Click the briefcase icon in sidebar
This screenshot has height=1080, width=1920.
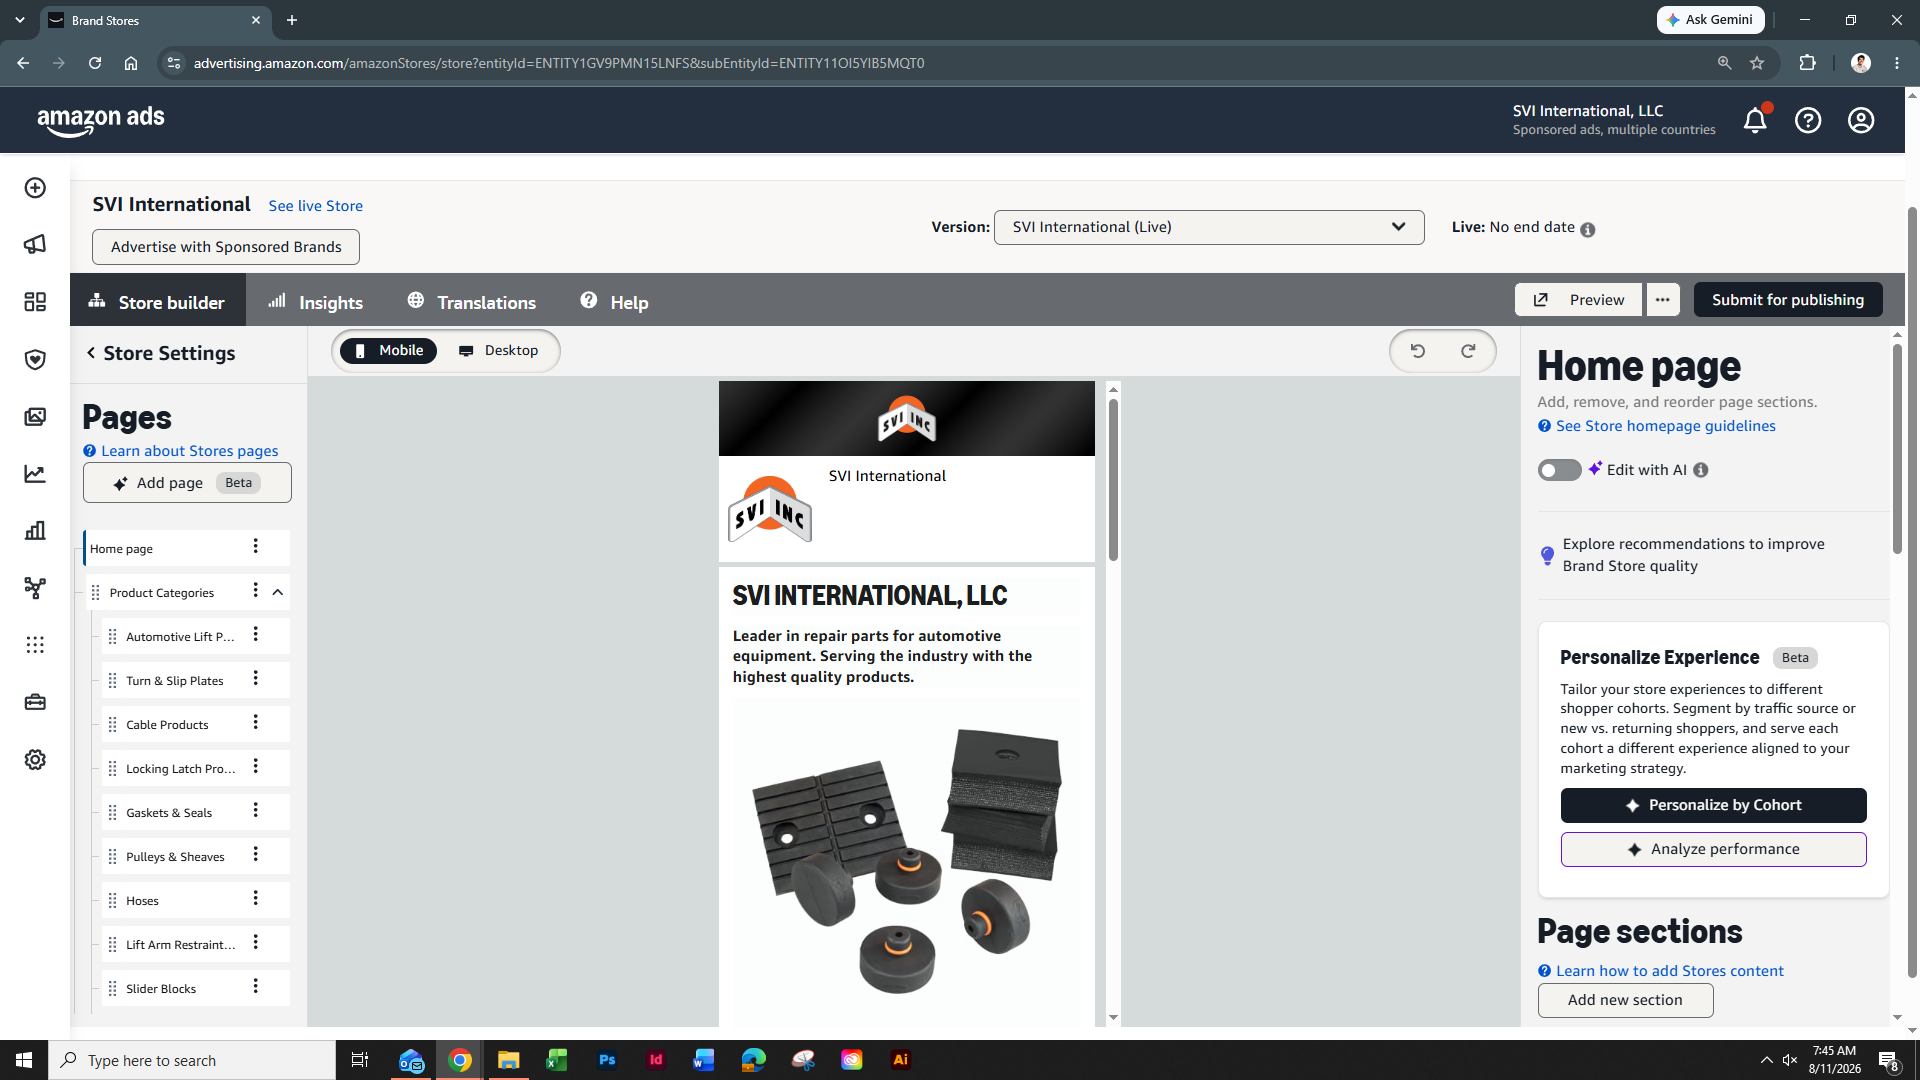35,702
